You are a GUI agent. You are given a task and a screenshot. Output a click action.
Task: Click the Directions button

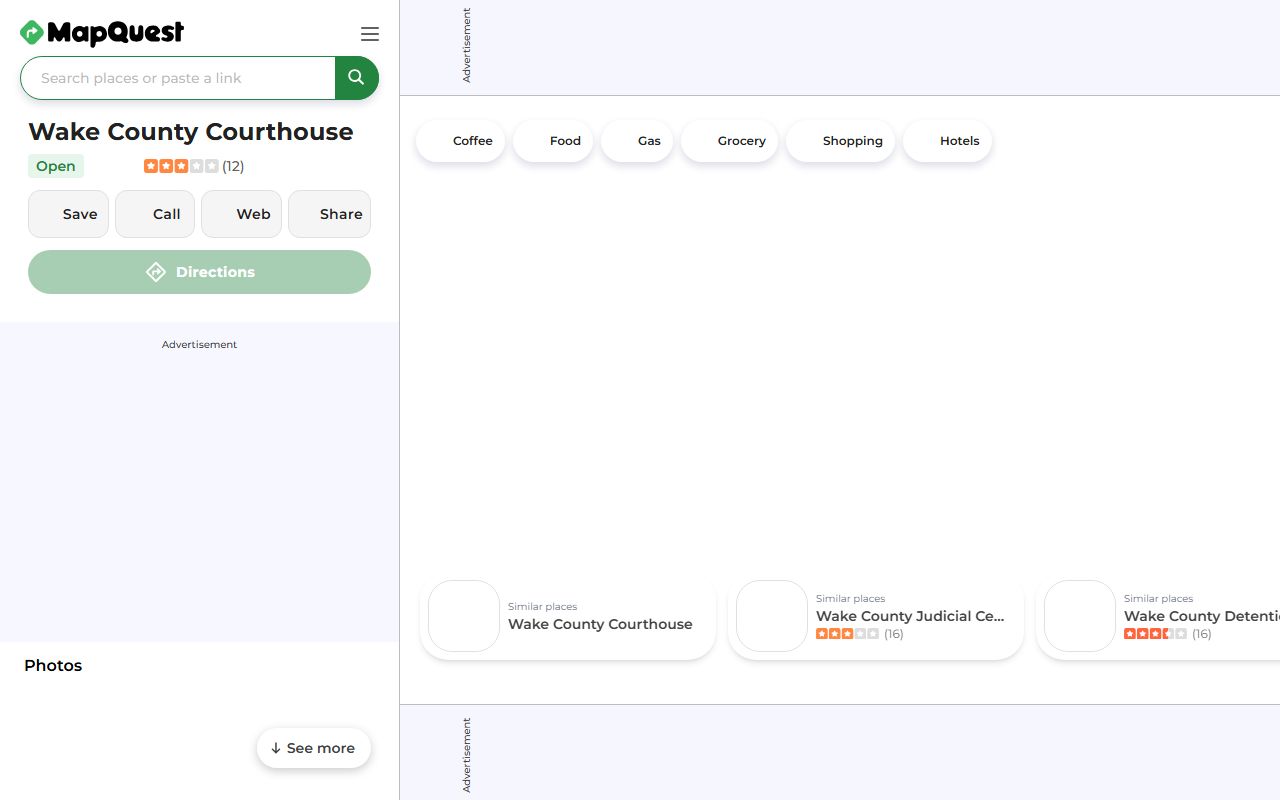[x=199, y=272]
